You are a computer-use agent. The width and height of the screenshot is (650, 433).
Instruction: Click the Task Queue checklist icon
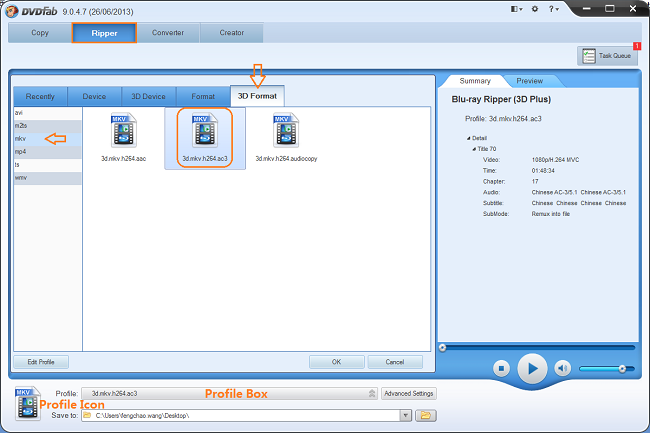[589, 56]
